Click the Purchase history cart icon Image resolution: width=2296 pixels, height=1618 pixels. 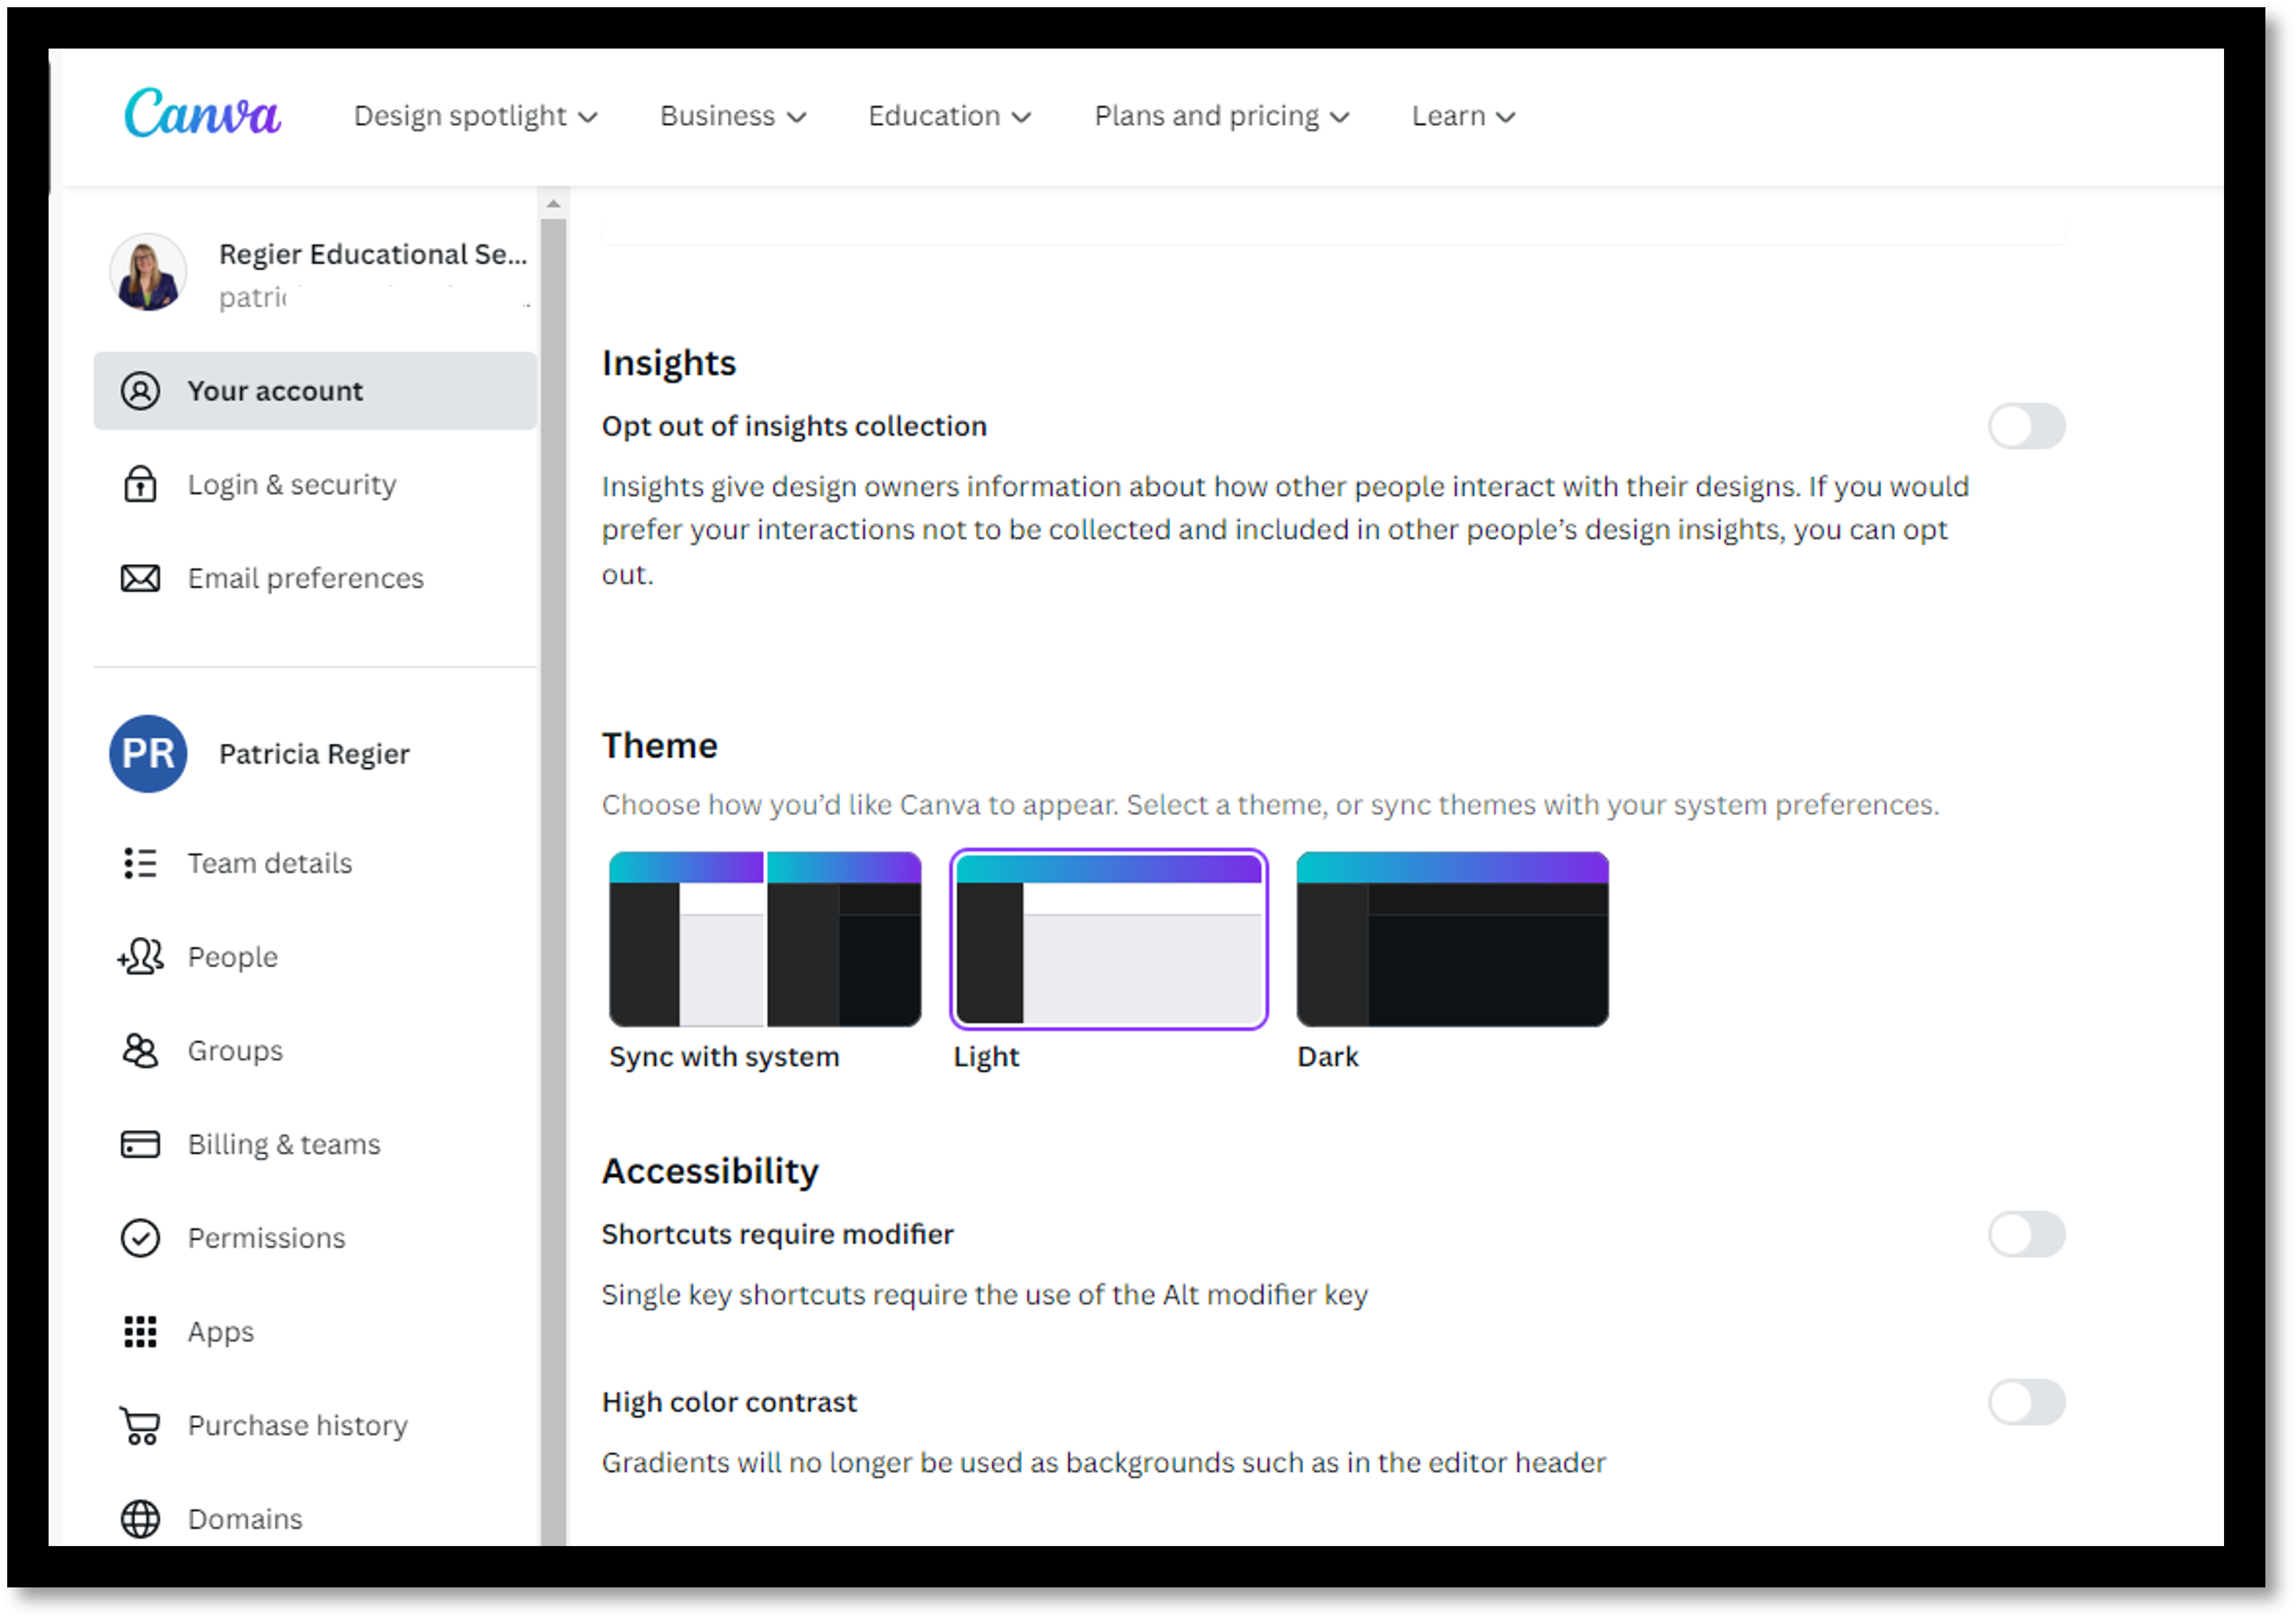pyautogui.click(x=140, y=1426)
